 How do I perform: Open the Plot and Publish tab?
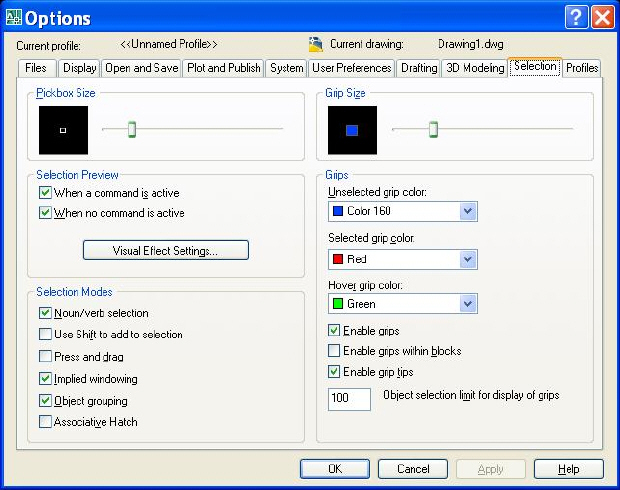click(224, 68)
